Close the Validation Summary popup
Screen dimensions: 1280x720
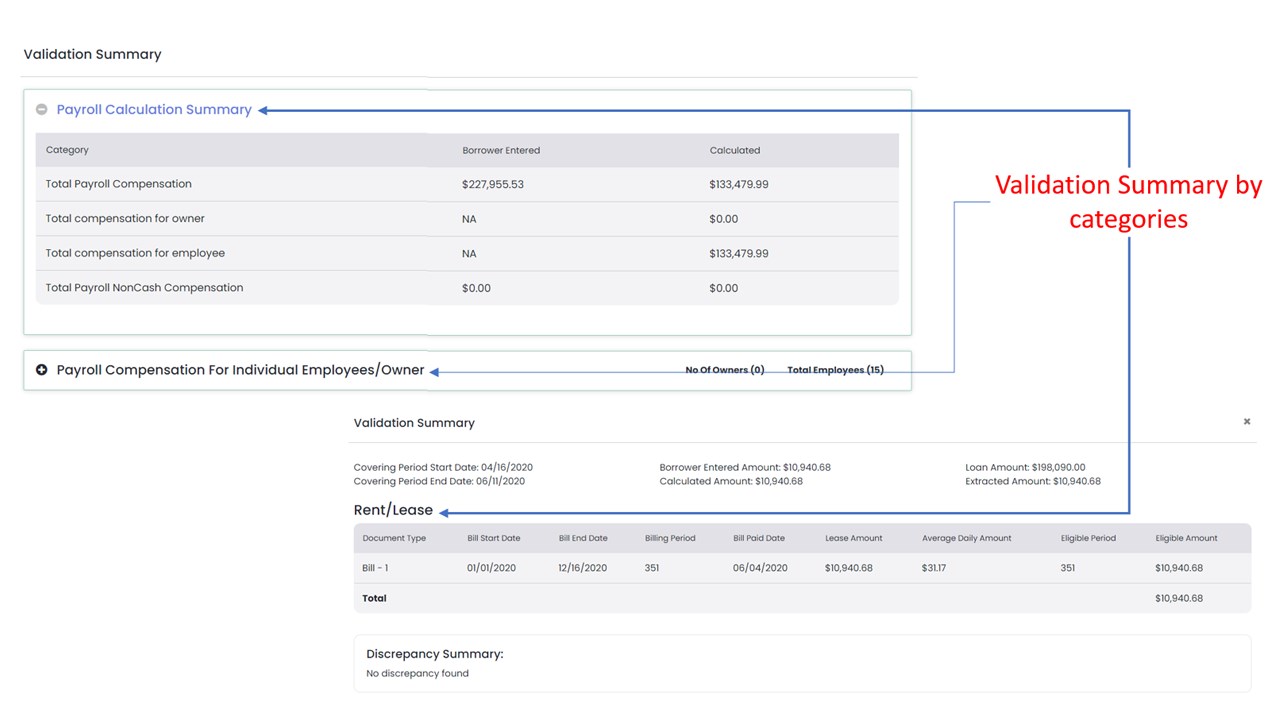pos(1247,422)
